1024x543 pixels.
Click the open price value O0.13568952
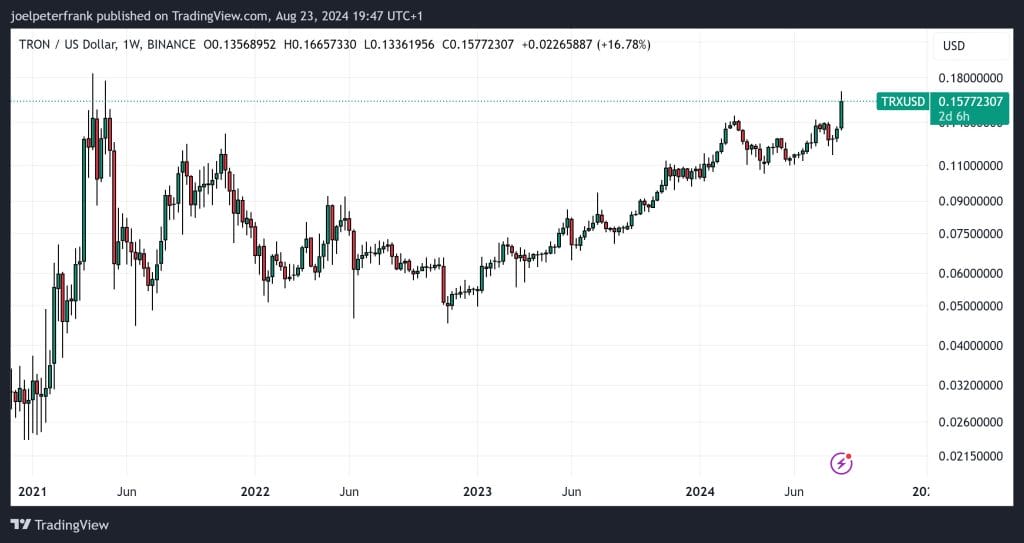coord(240,46)
